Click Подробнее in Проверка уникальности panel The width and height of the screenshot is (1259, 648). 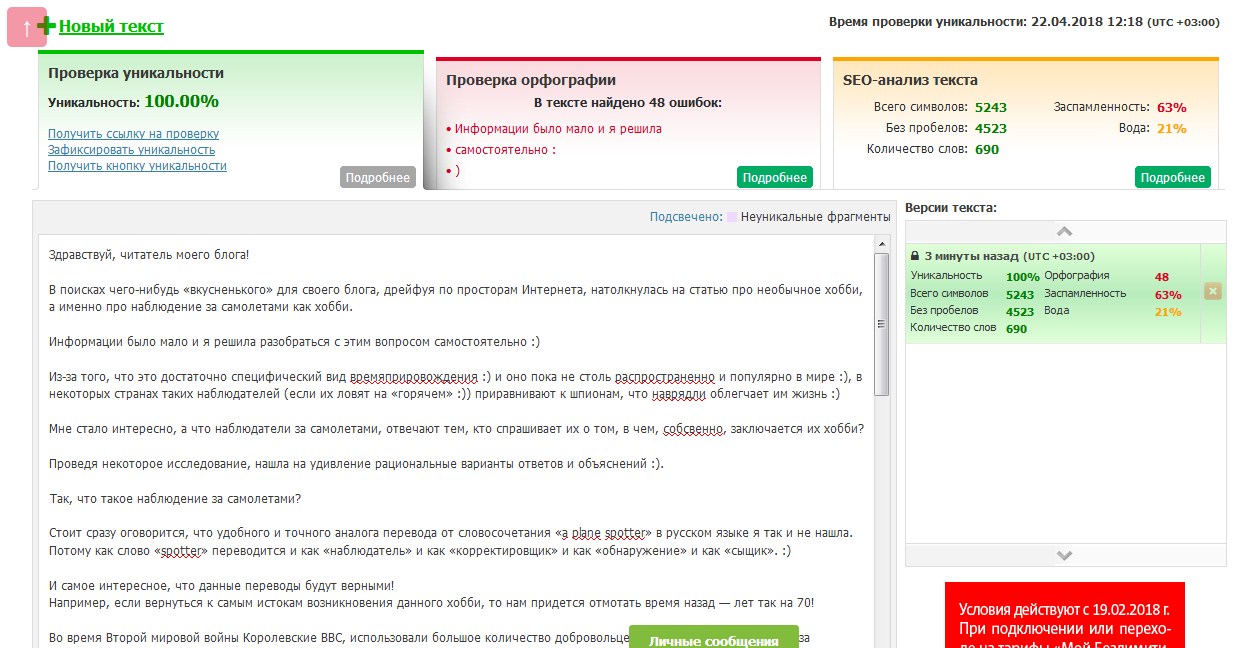(378, 177)
